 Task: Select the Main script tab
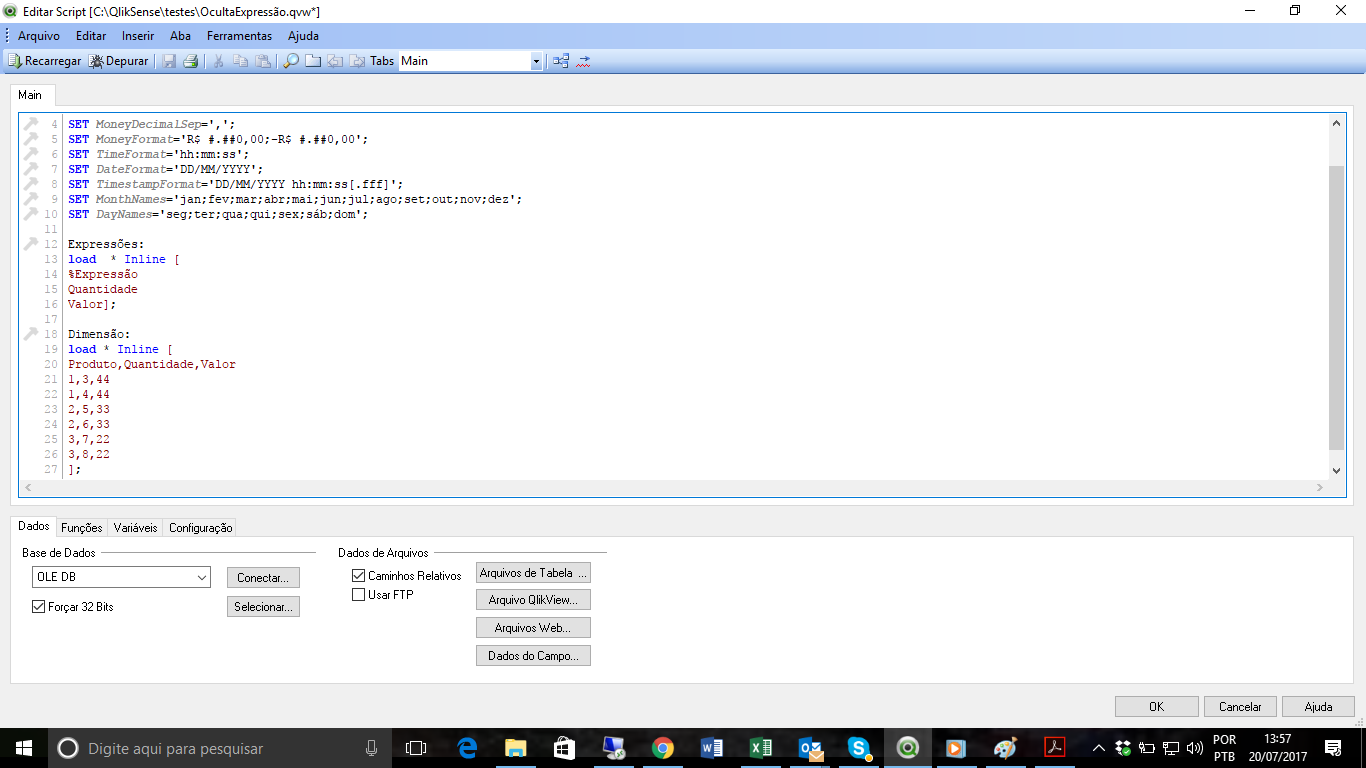(30, 95)
